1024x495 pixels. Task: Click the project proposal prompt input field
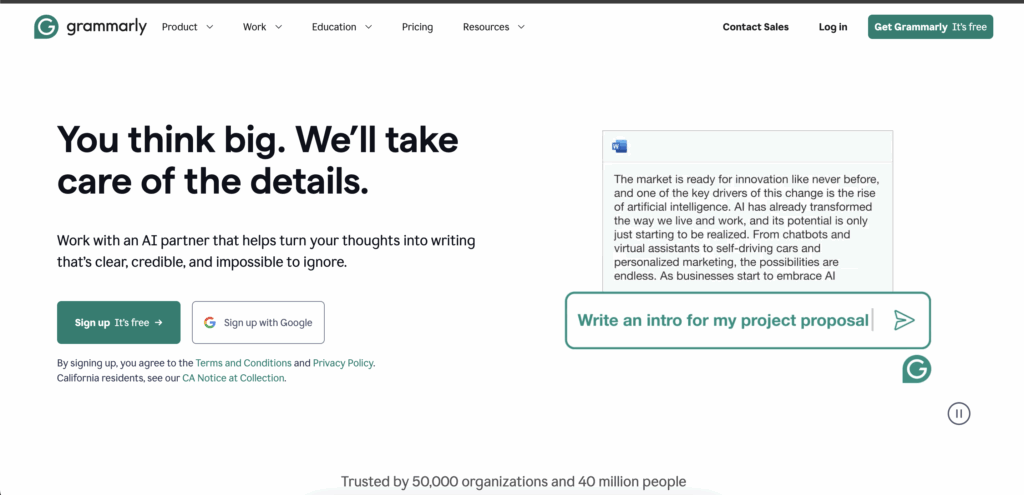pos(722,320)
